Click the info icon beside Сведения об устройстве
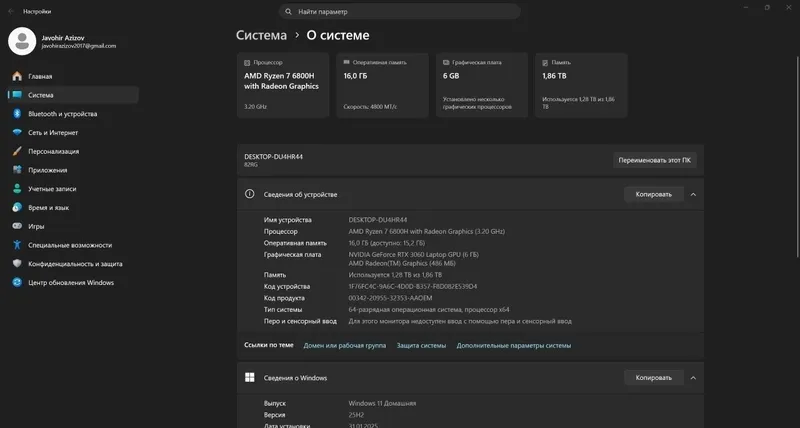800x428 pixels. click(249, 194)
